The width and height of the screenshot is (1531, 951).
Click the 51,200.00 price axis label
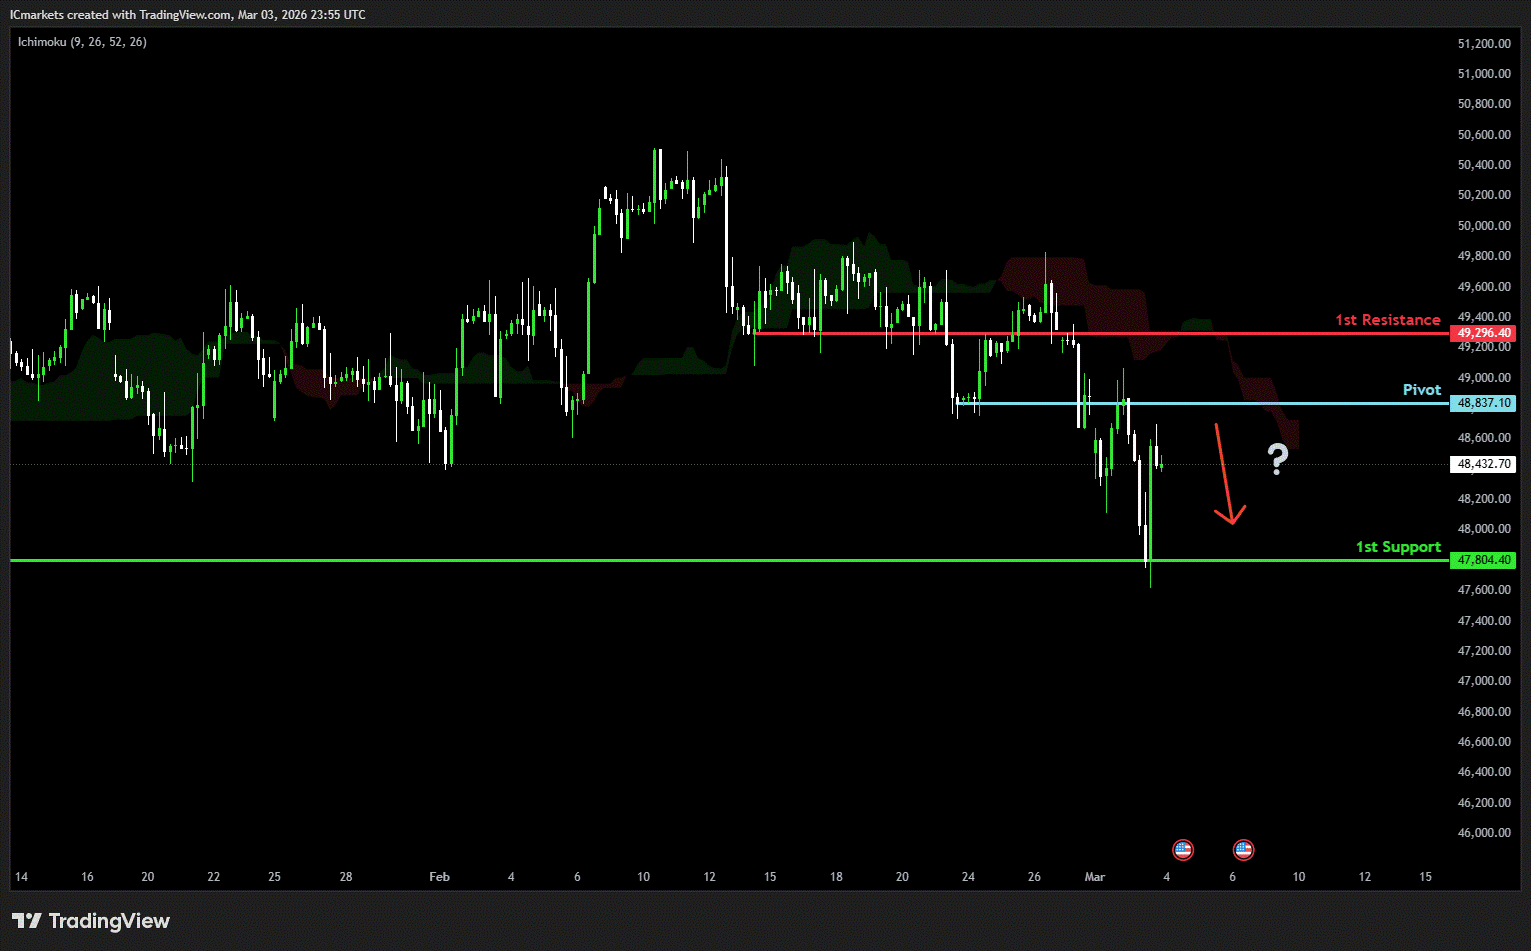[x=1484, y=44]
